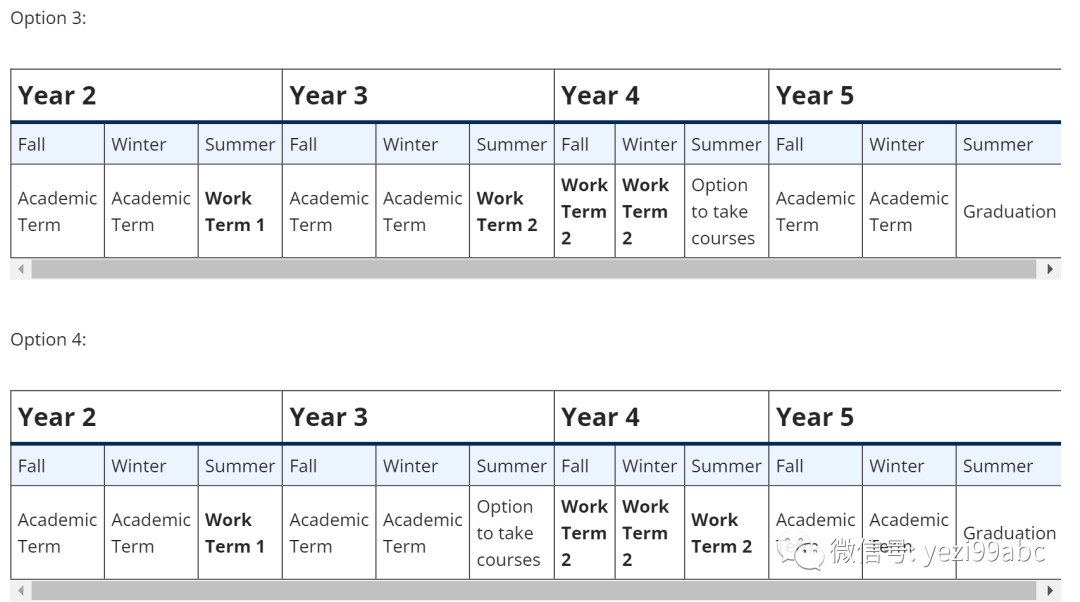
Task: Click left arrow of Option 3 scrollbar
Action: click(21, 269)
